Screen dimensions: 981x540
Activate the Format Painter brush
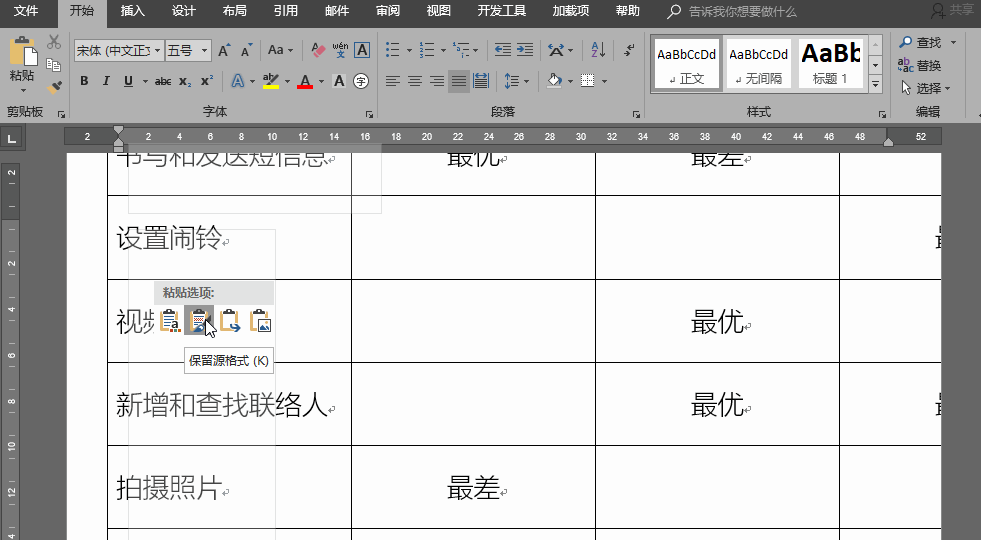click(54, 87)
